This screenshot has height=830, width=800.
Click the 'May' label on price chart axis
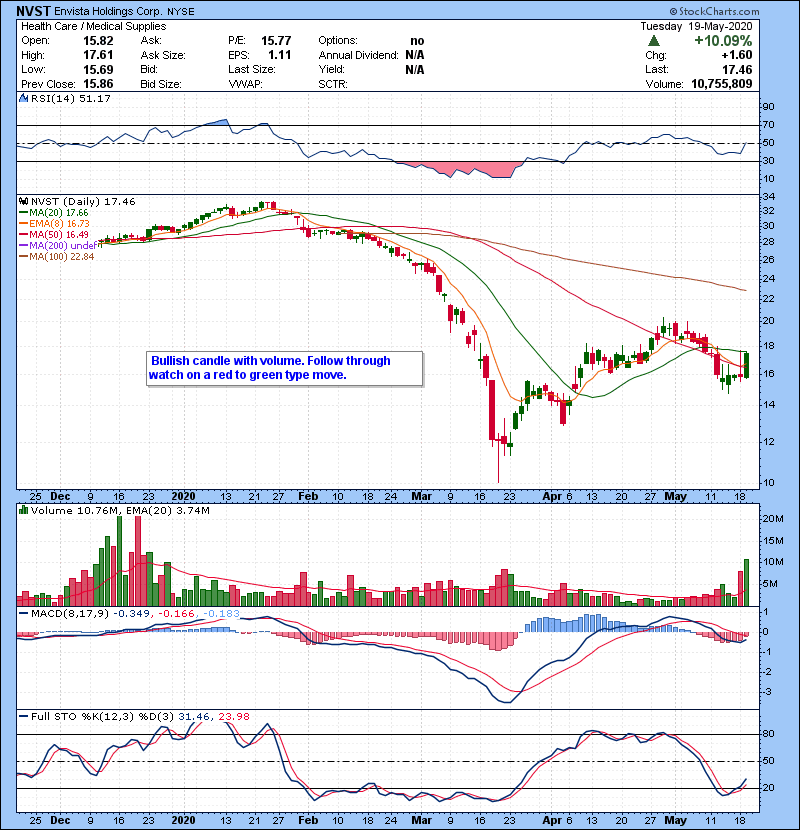[x=676, y=497]
